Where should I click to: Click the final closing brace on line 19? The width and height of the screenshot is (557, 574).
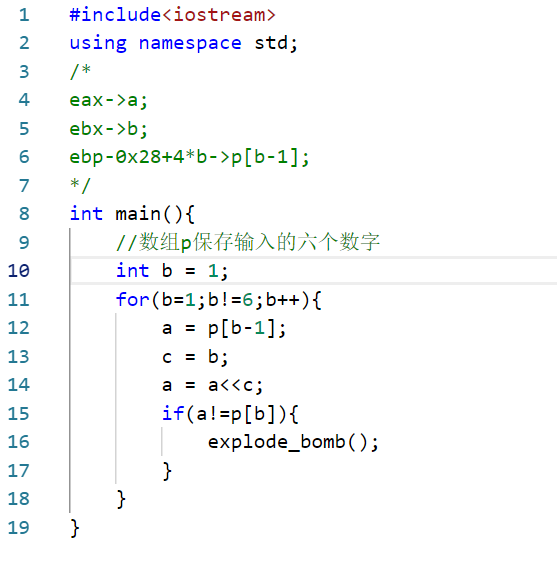[75, 528]
